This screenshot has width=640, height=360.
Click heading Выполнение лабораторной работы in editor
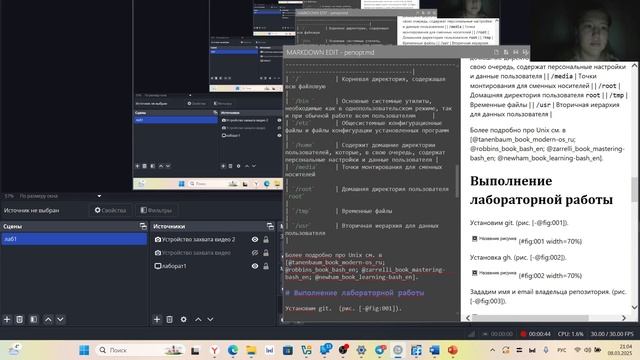click(x=355, y=293)
